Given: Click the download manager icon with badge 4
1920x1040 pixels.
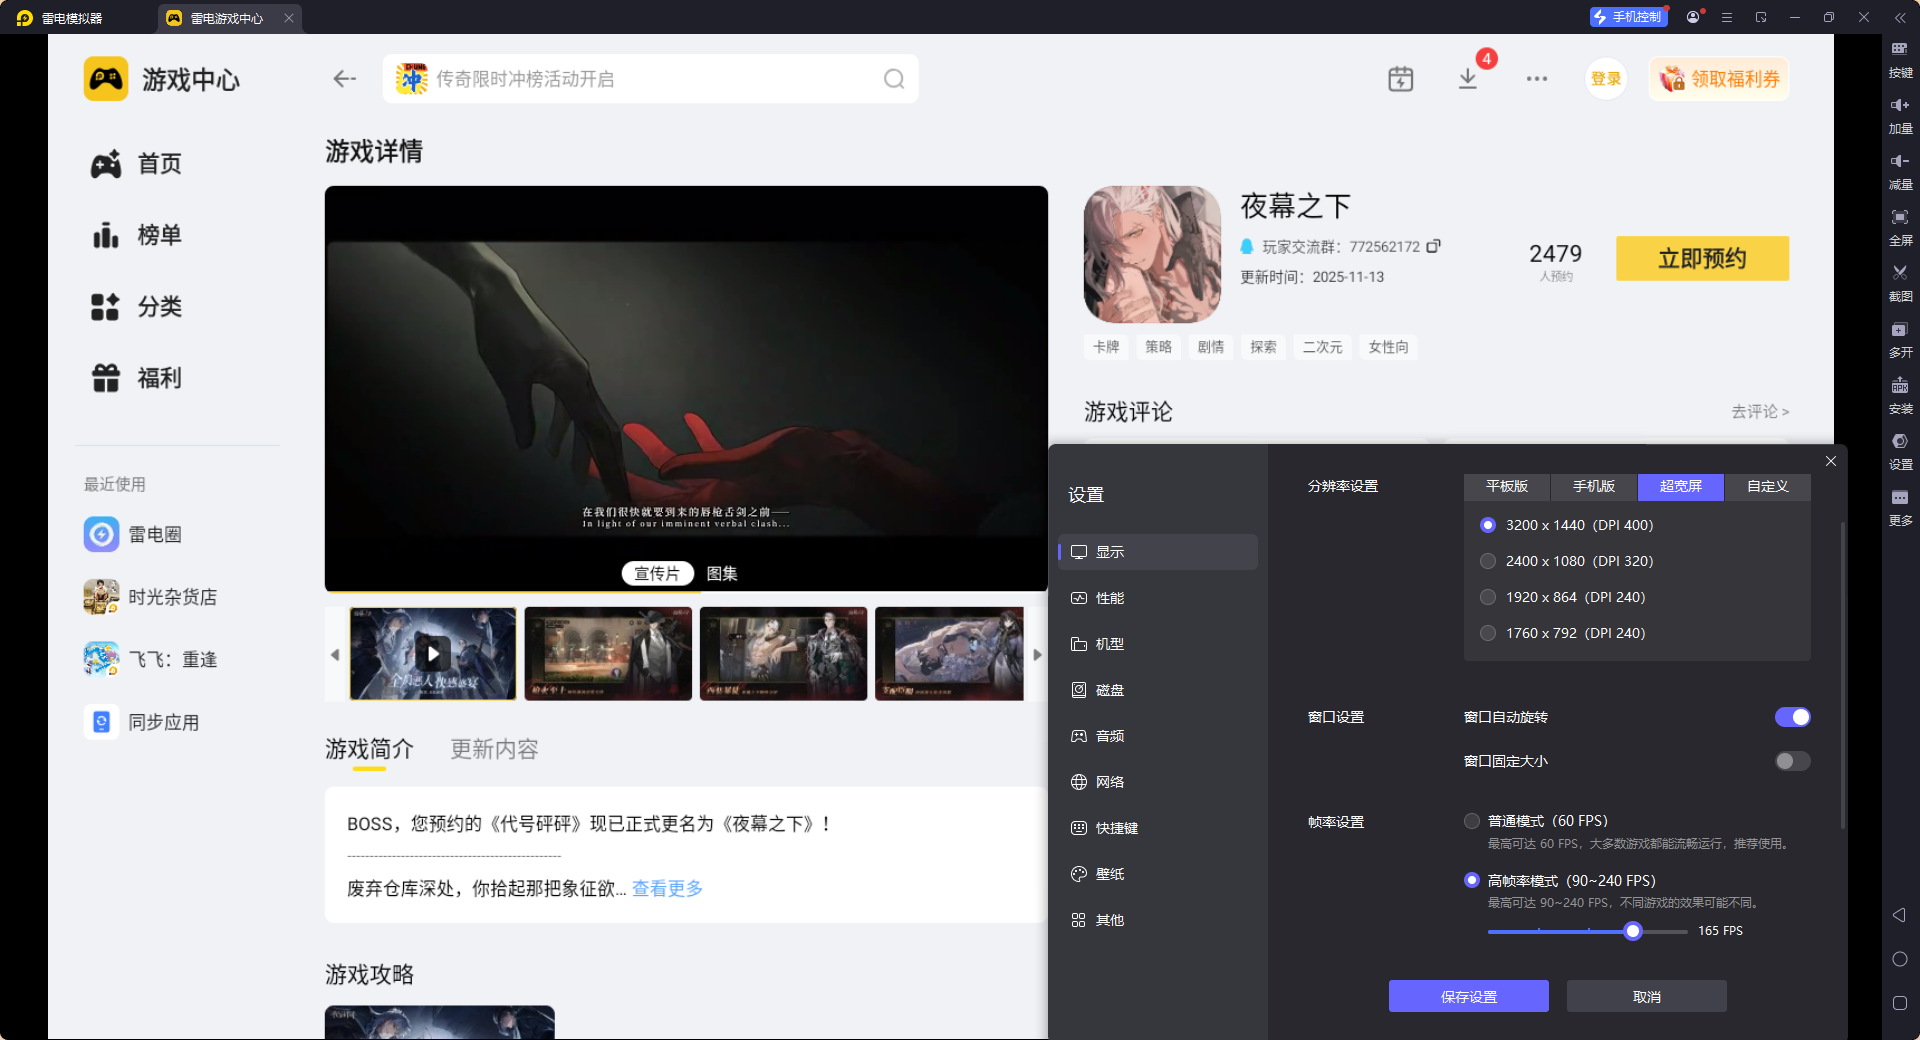Looking at the screenshot, I should 1467,78.
